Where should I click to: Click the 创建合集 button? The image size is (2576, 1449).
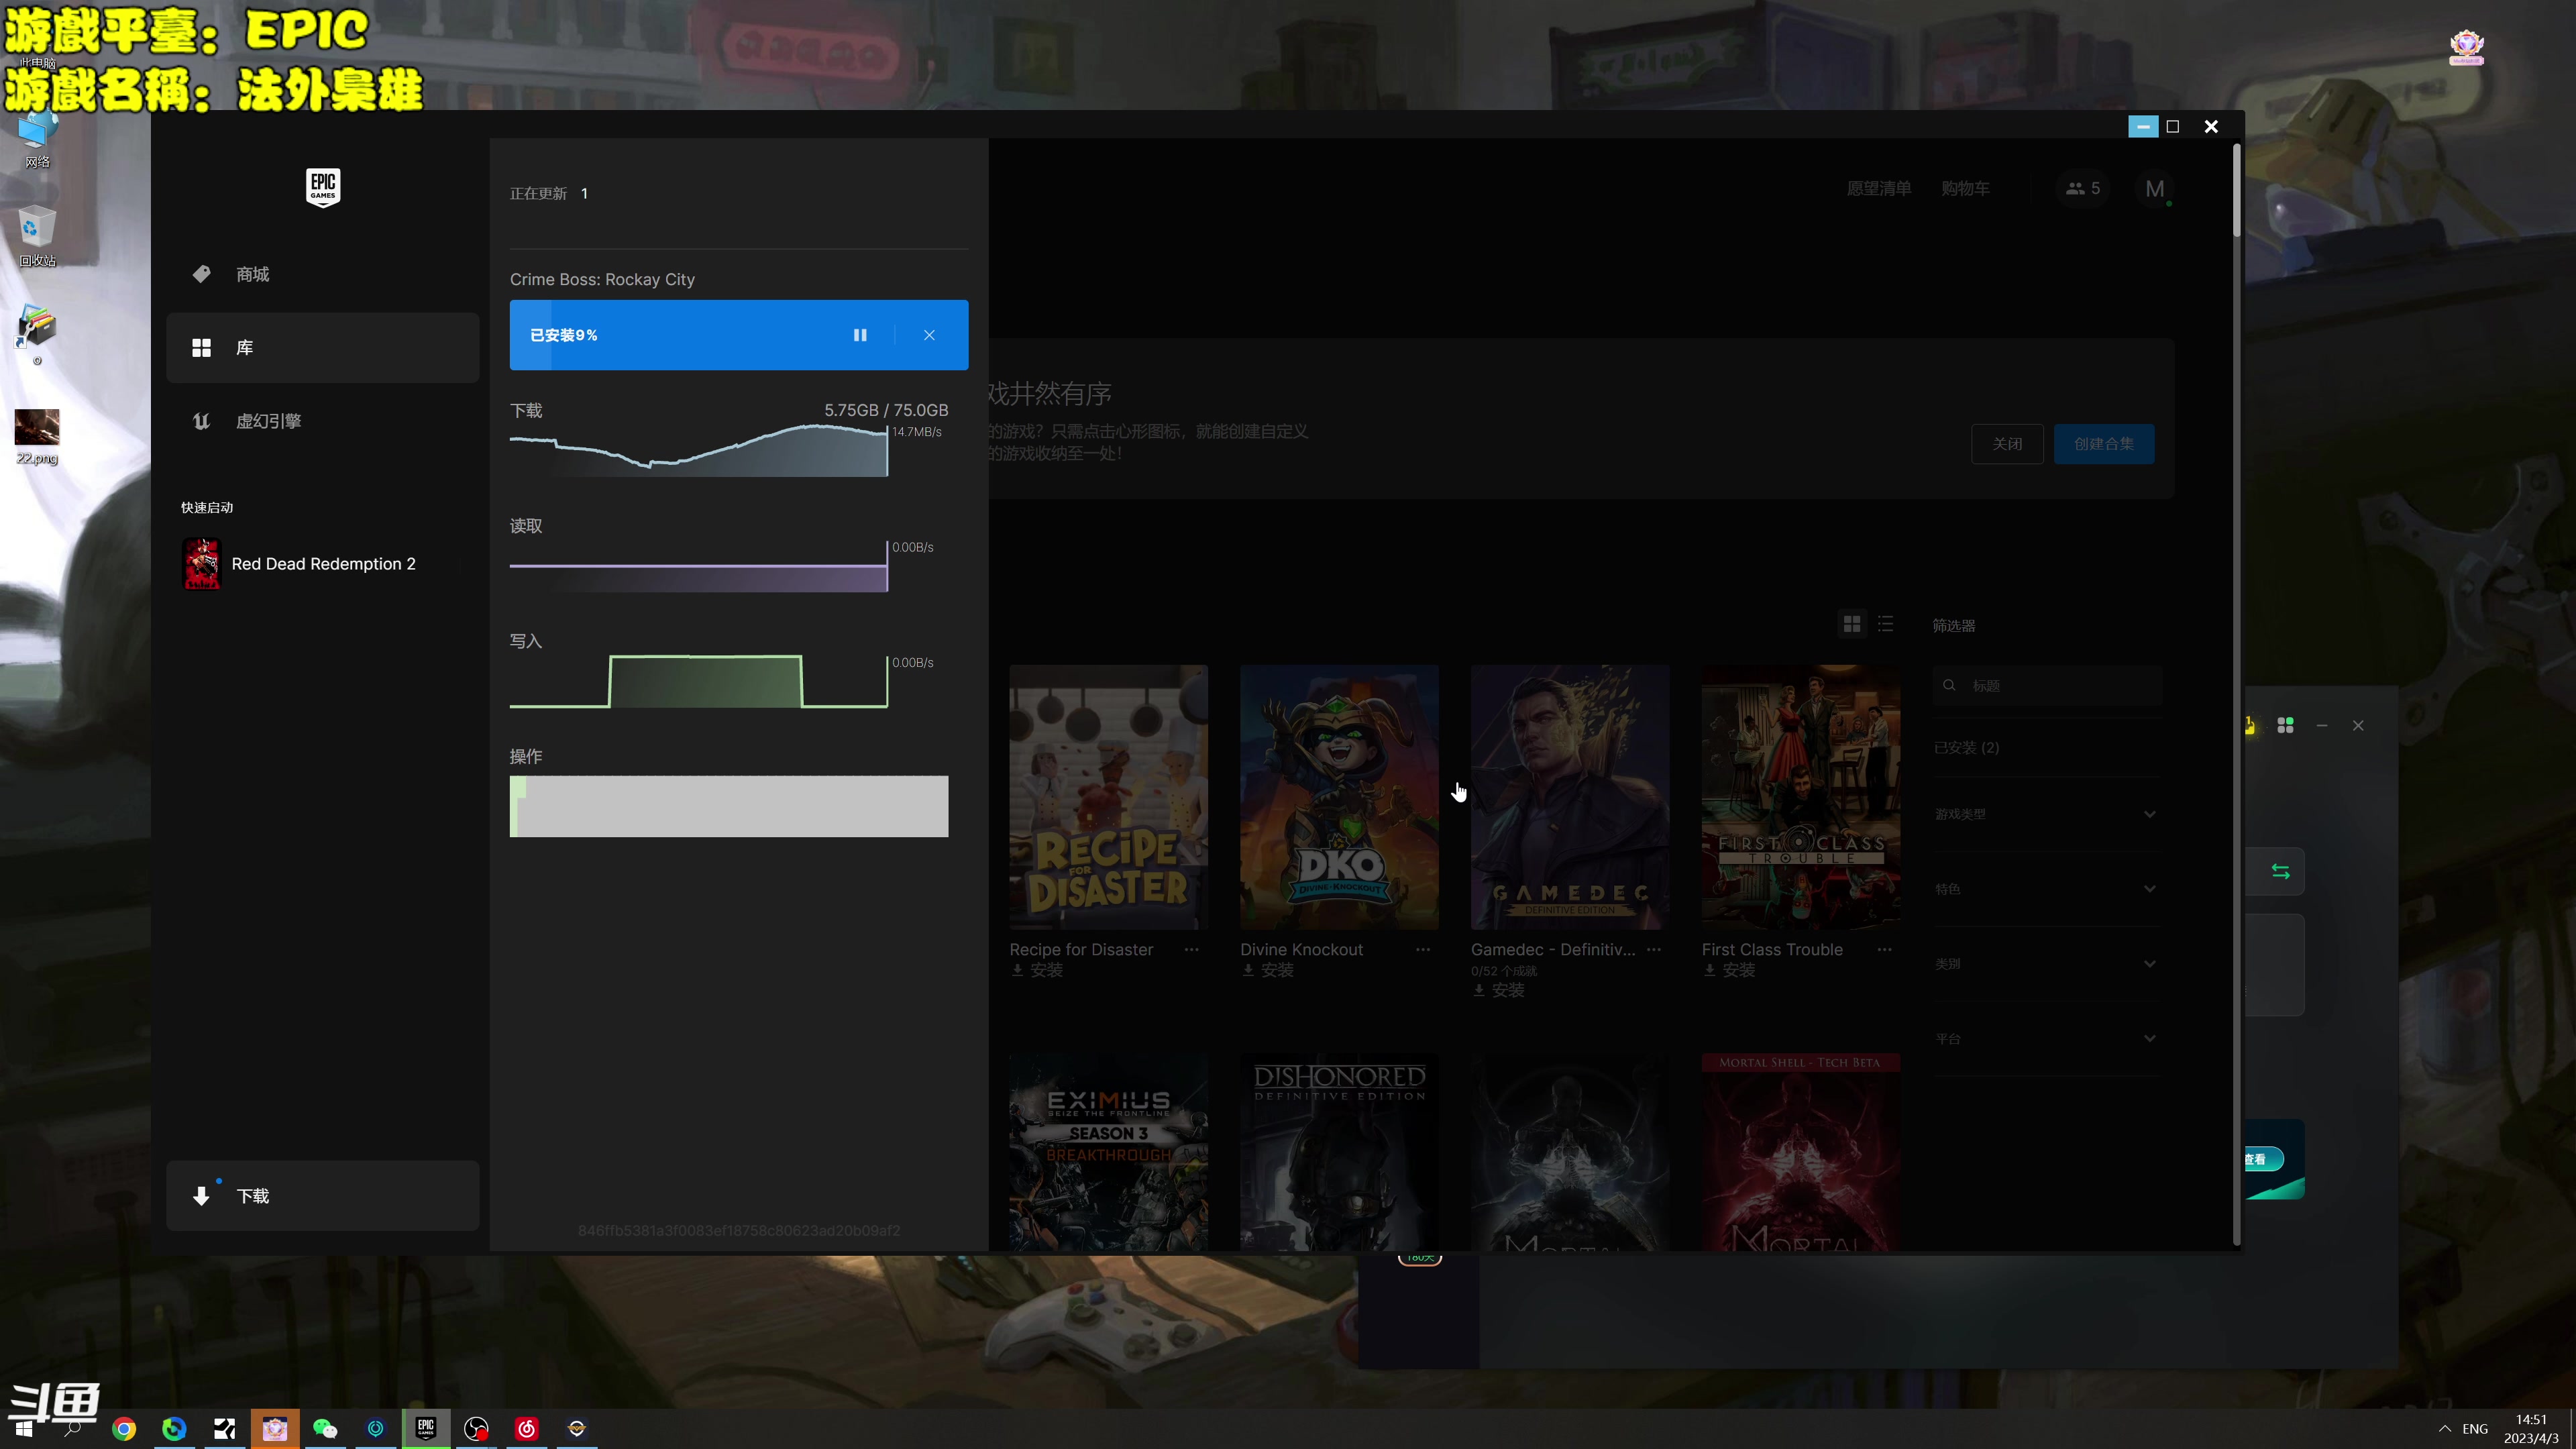click(x=2104, y=444)
